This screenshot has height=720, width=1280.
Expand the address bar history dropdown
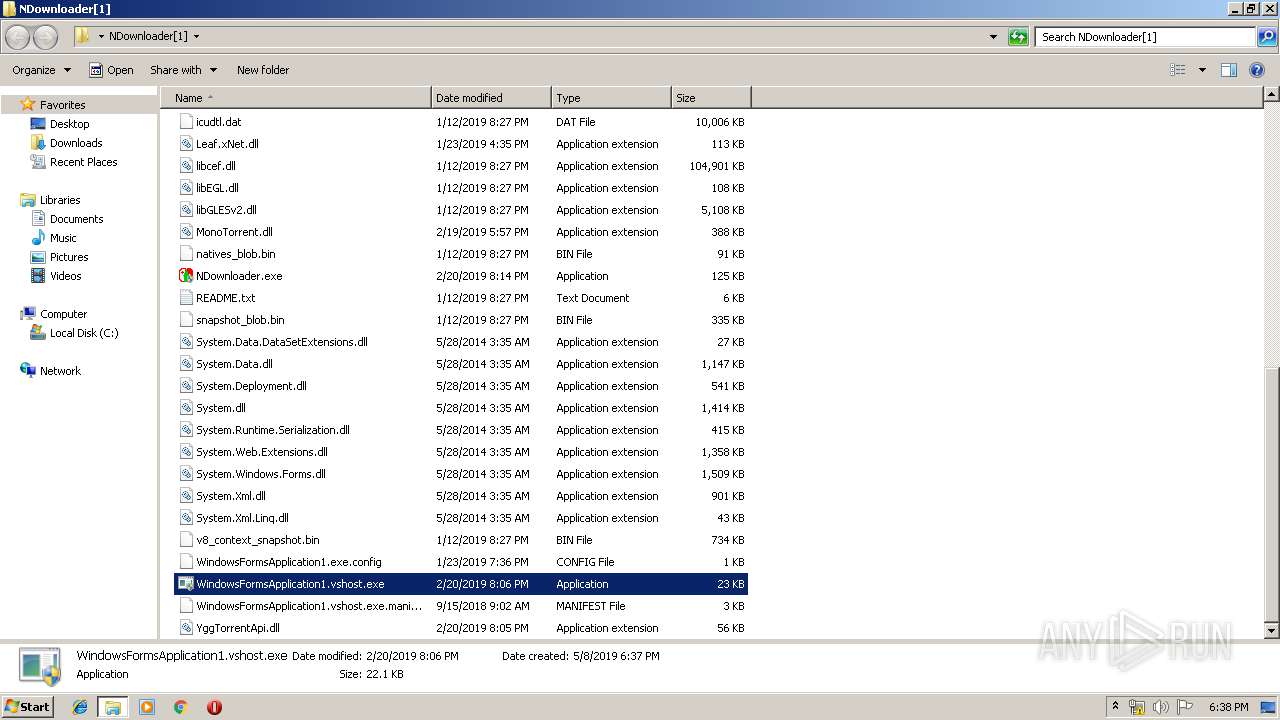(x=993, y=37)
